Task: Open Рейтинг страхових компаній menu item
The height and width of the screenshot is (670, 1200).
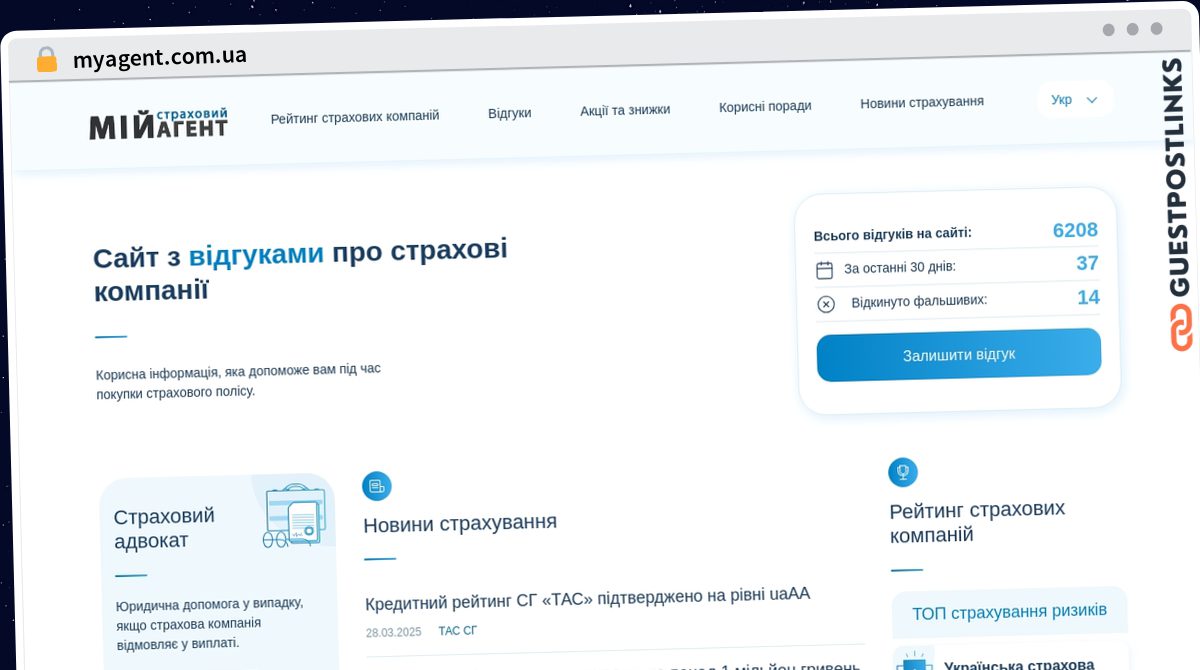Action: click(x=355, y=116)
